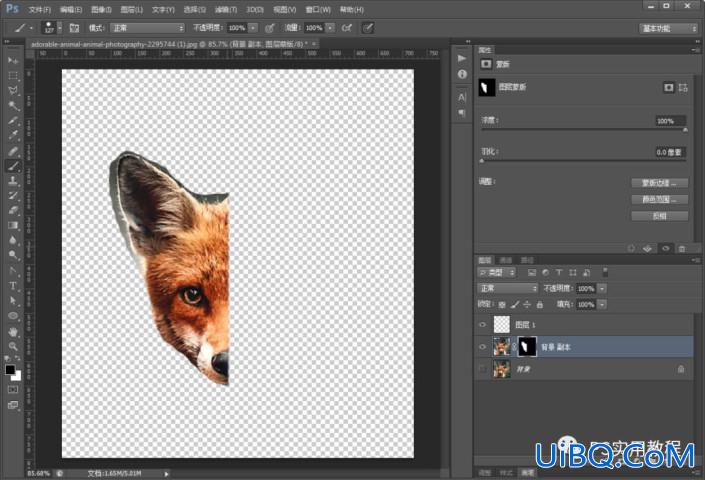This screenshot has width=705, height=480.
Task: Select the Gradient tool
Action: click(x=13, y=225)
